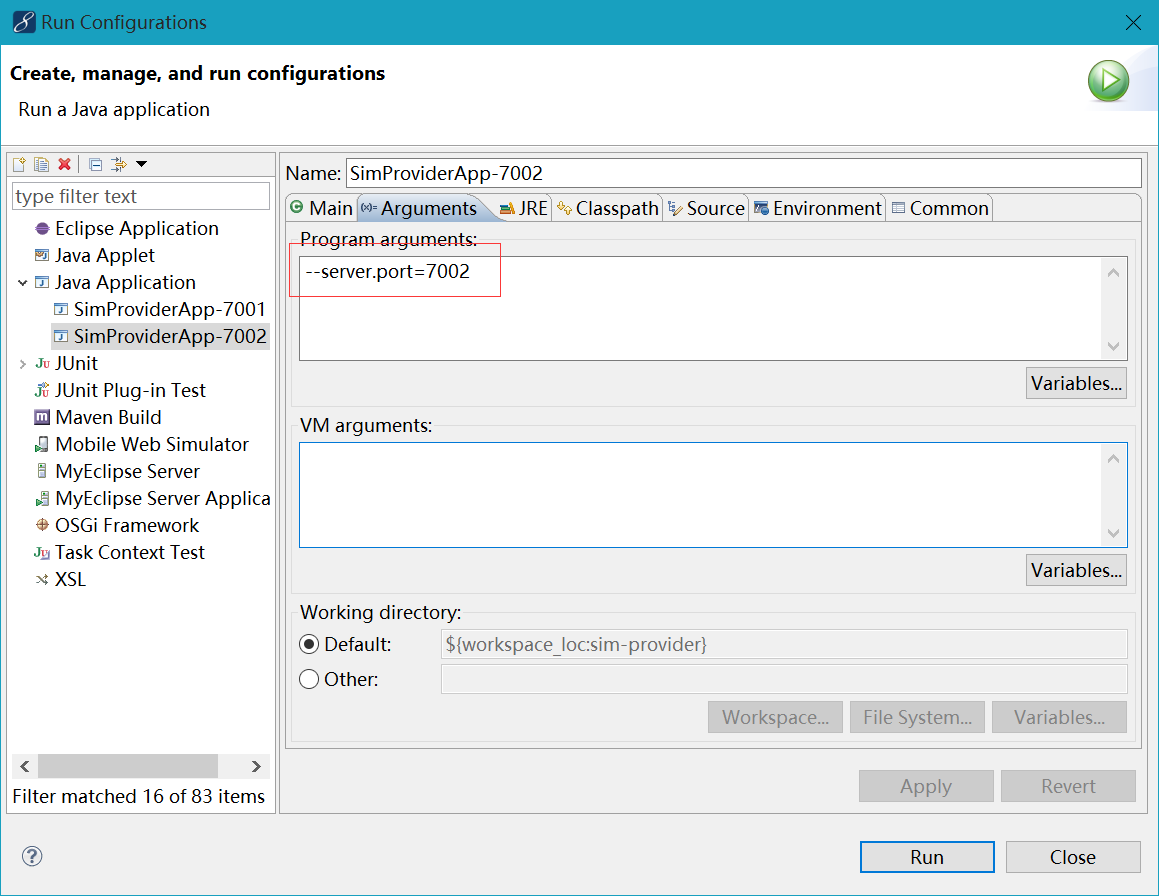This screenshot has width=1159, height=896.
Task: Select the OSGi Framework configuration type
Action: (x=126, y=526)
